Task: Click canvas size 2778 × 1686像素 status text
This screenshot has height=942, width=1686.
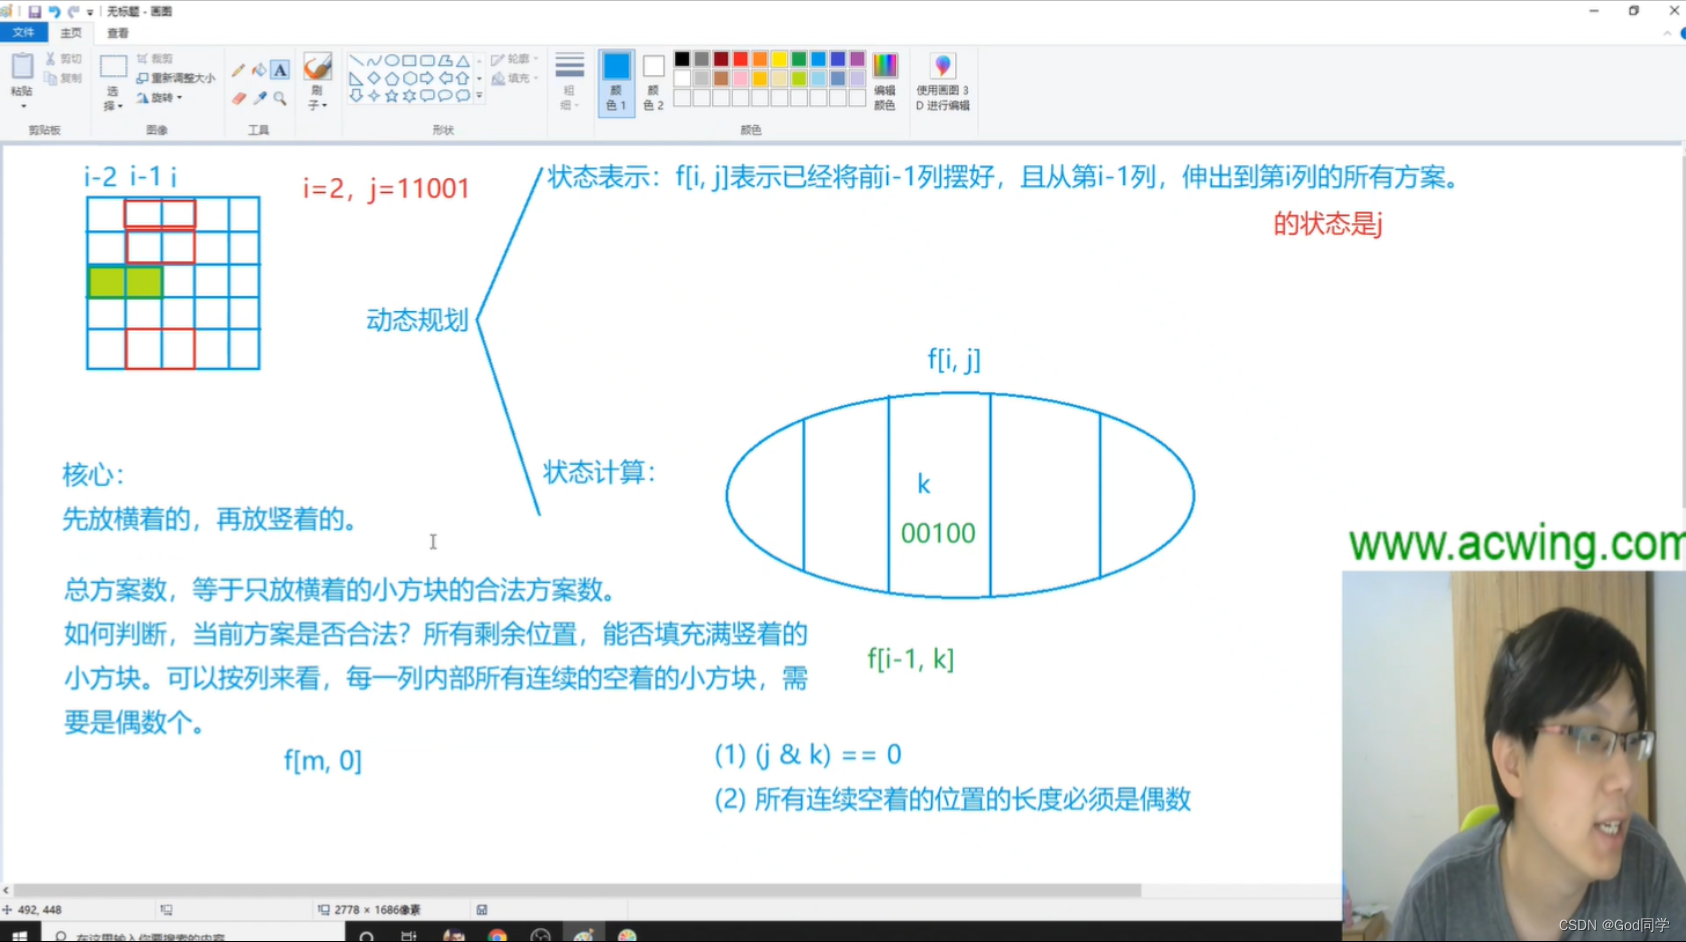Action: point(377,910)
